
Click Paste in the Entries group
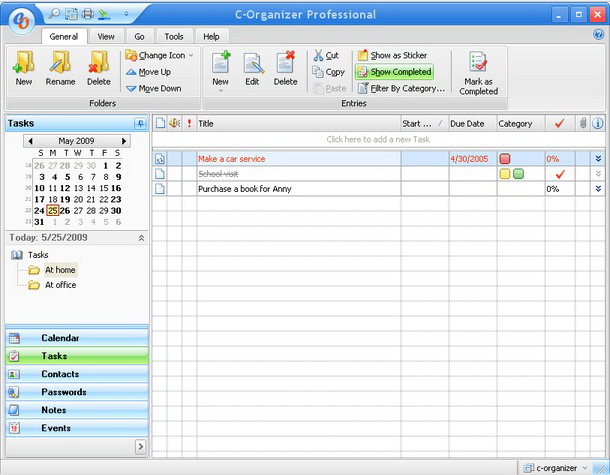click(330, 88)
